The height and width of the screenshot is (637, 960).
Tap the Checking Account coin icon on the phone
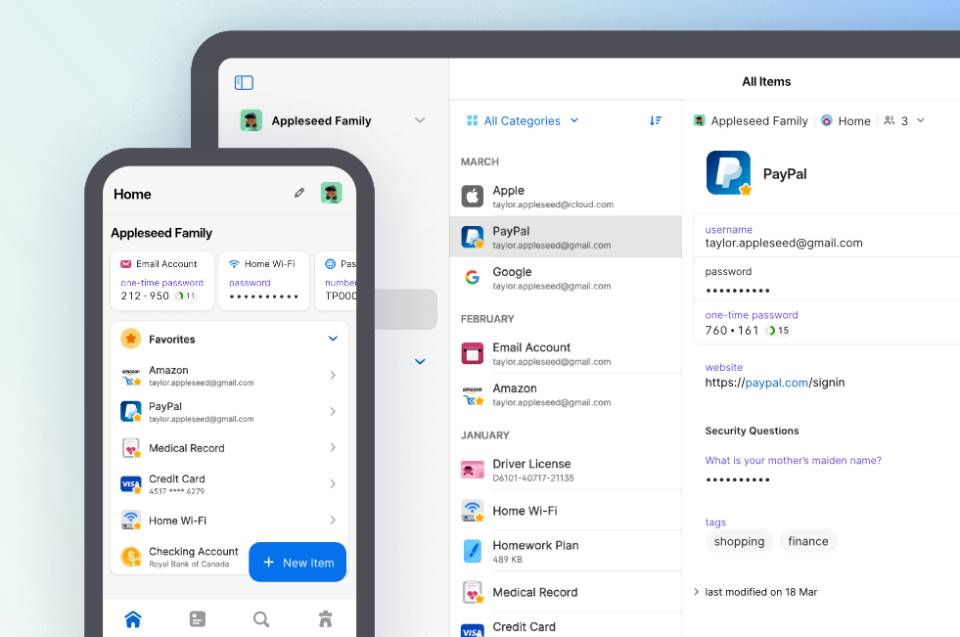(131, 557)
